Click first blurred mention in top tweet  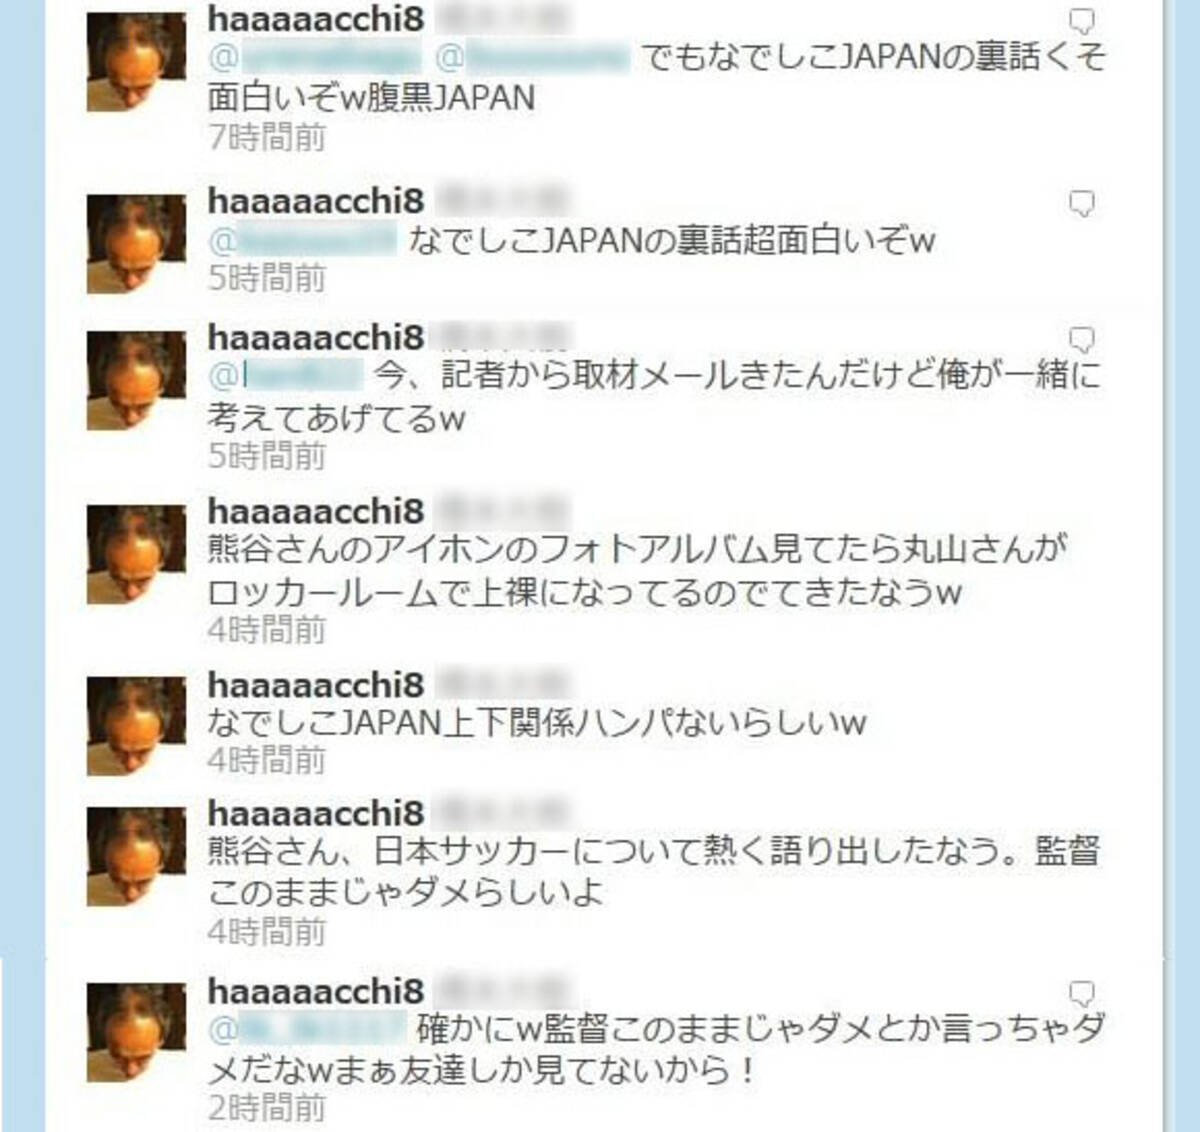point(315,57)
